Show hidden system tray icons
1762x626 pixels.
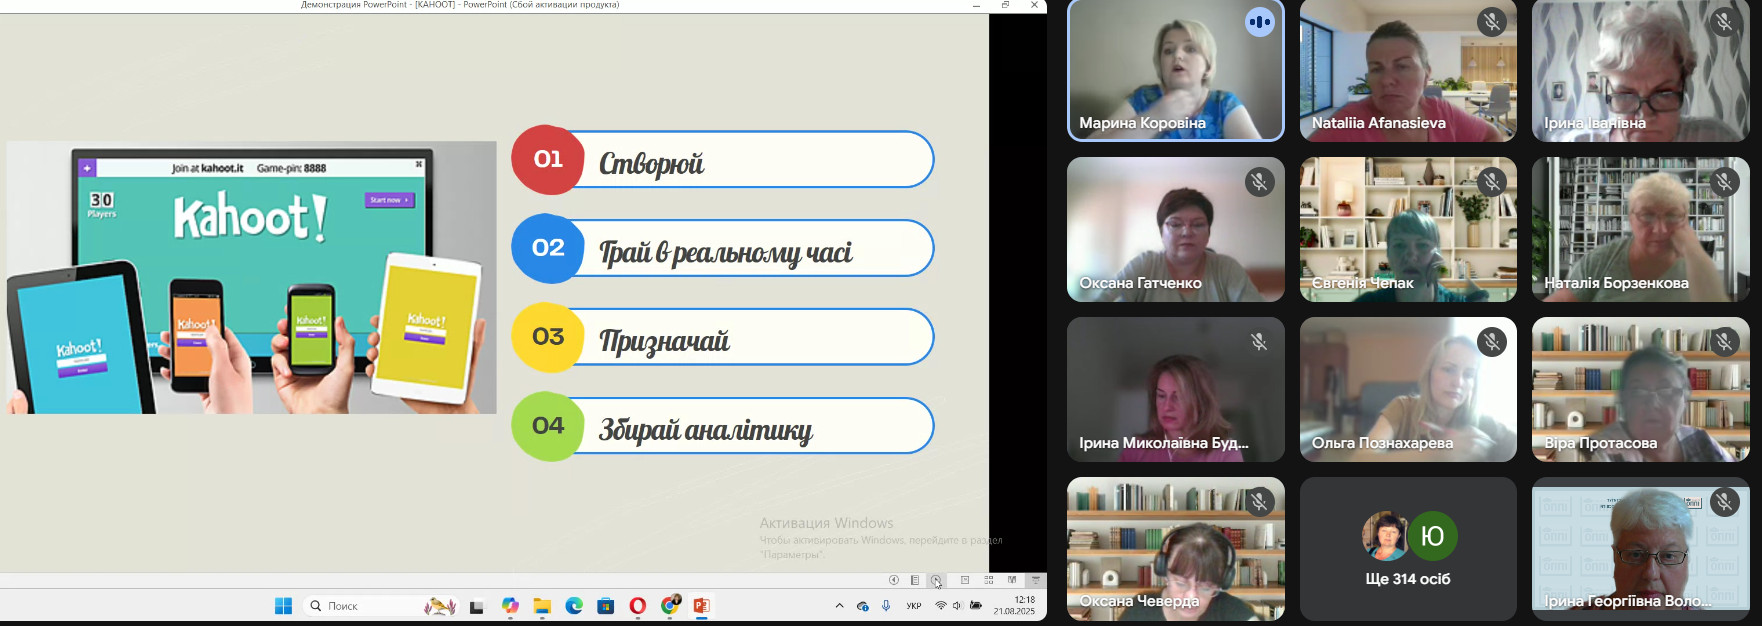tap(839, 606)
